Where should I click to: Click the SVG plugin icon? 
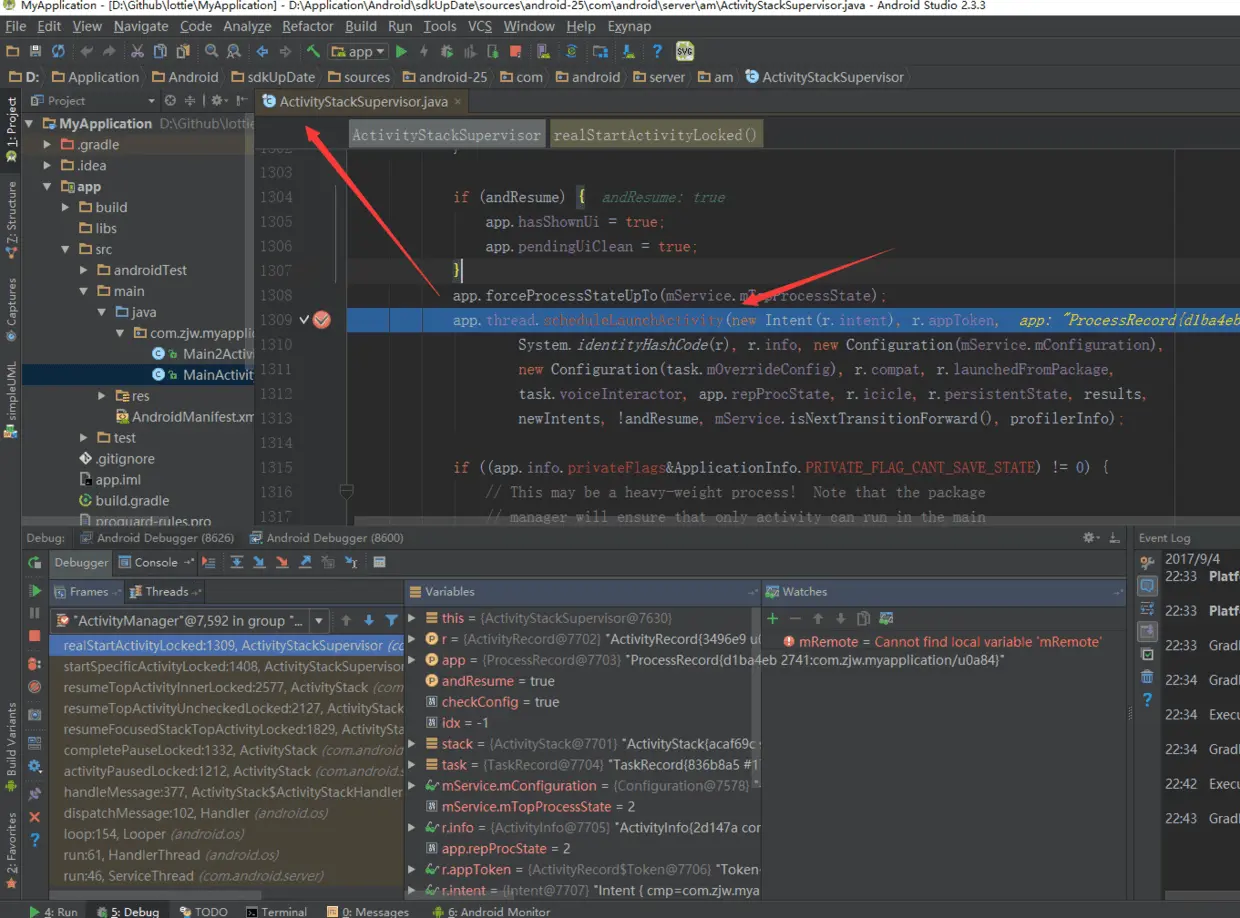[685, 52]
